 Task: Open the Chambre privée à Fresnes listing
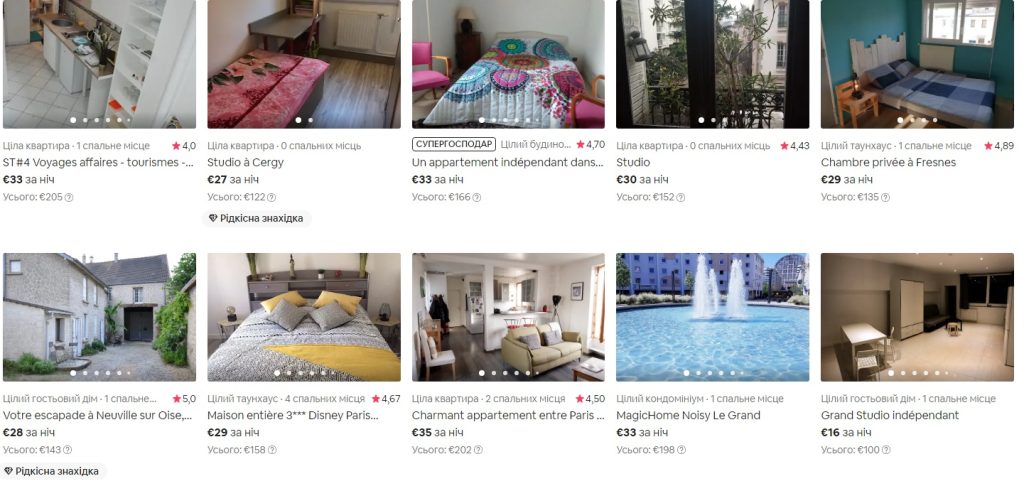coord(888,163)
